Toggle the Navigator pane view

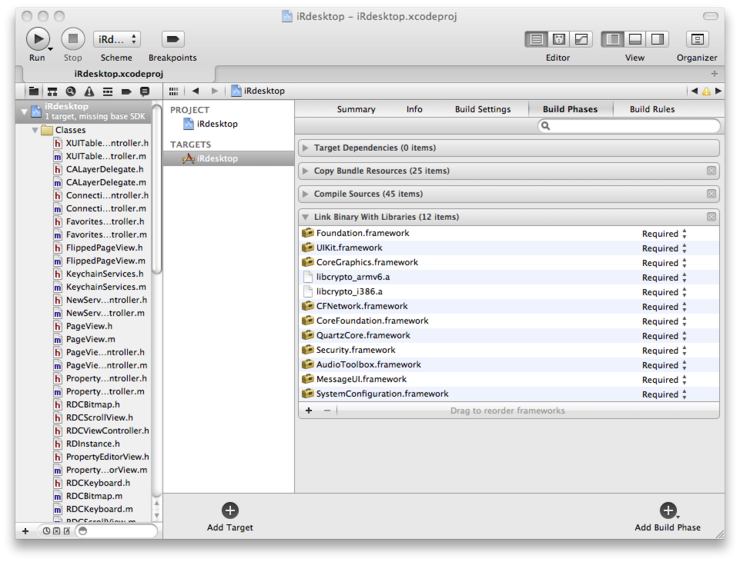click(x=613, y=39)
